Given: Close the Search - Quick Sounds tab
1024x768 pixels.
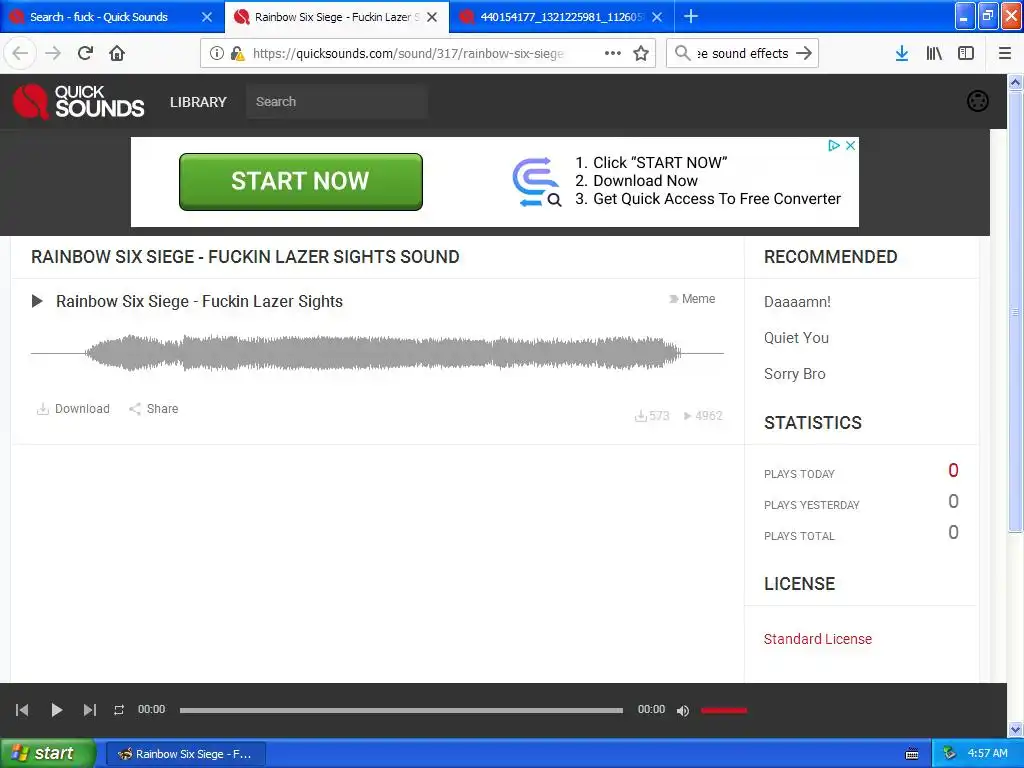Looking at the screenshot, I should point(206,17).
